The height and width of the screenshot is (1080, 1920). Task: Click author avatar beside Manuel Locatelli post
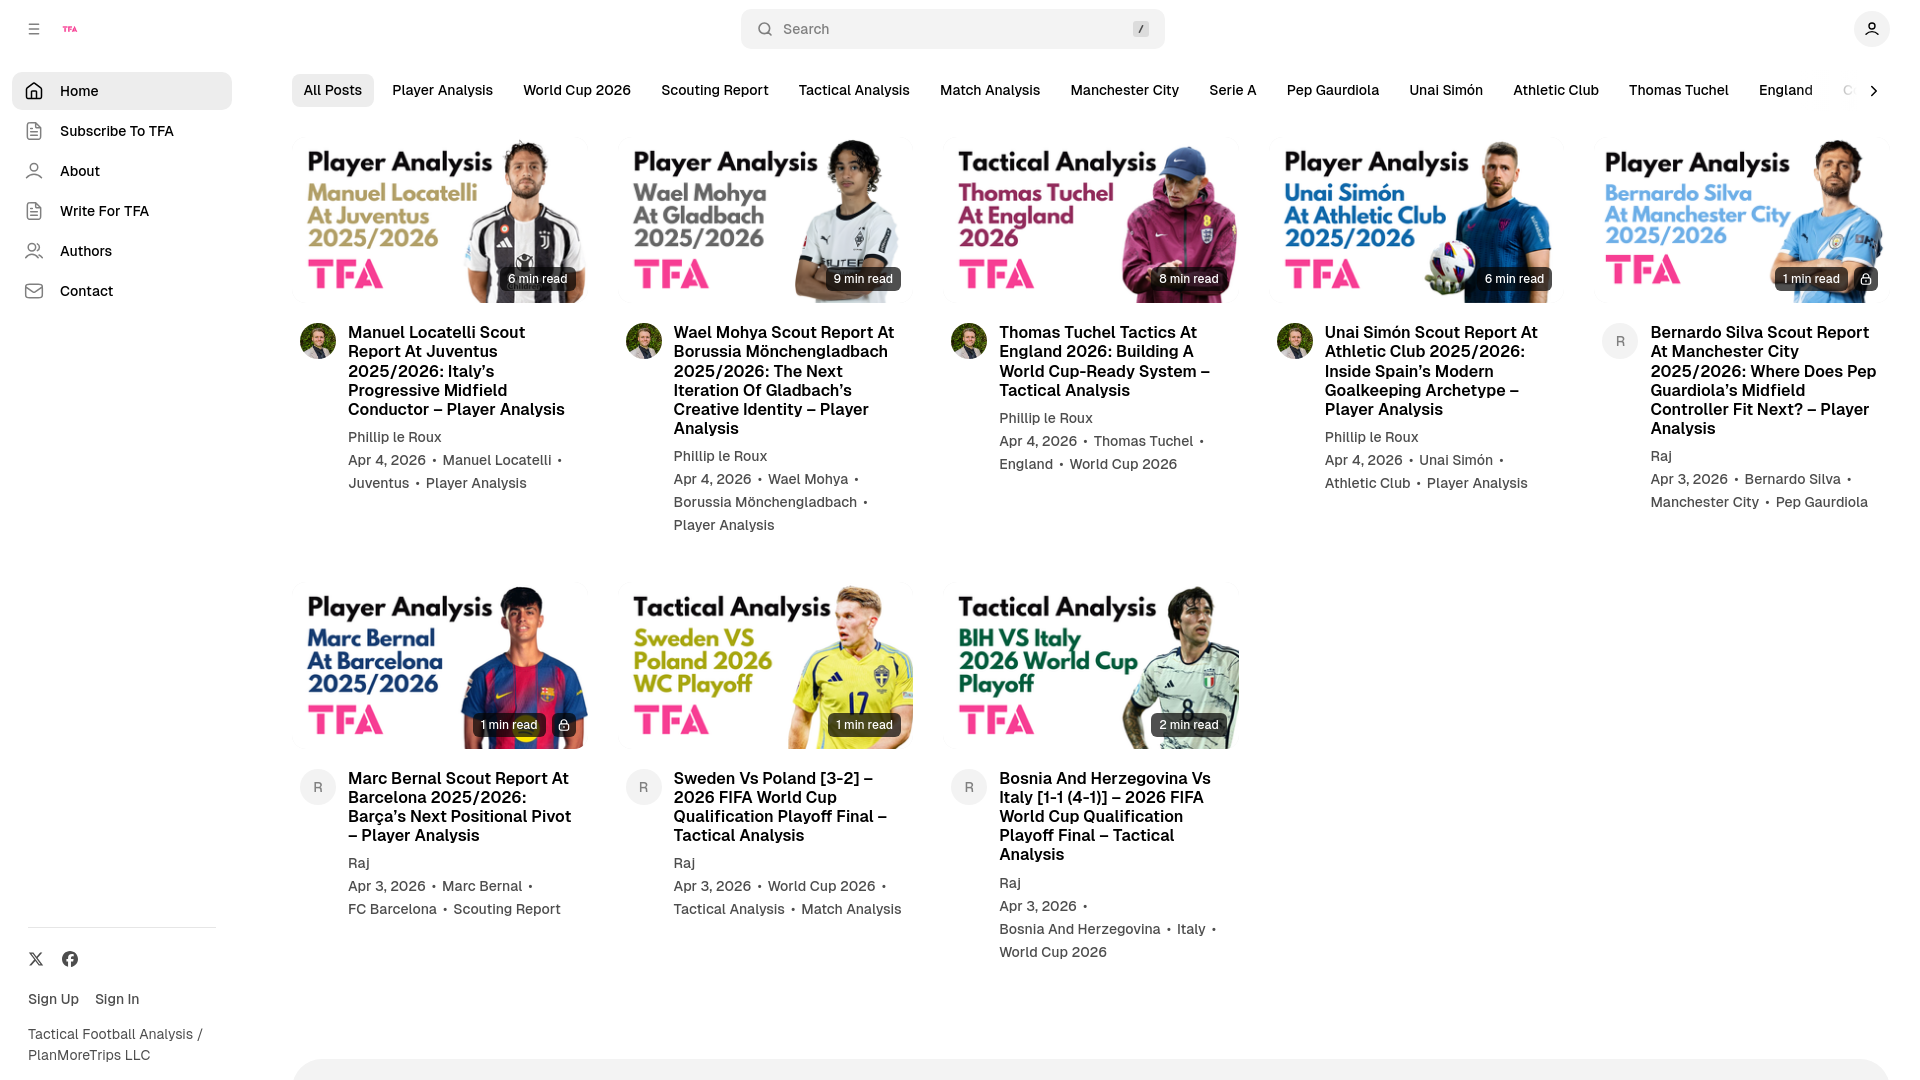pos(318,341)
